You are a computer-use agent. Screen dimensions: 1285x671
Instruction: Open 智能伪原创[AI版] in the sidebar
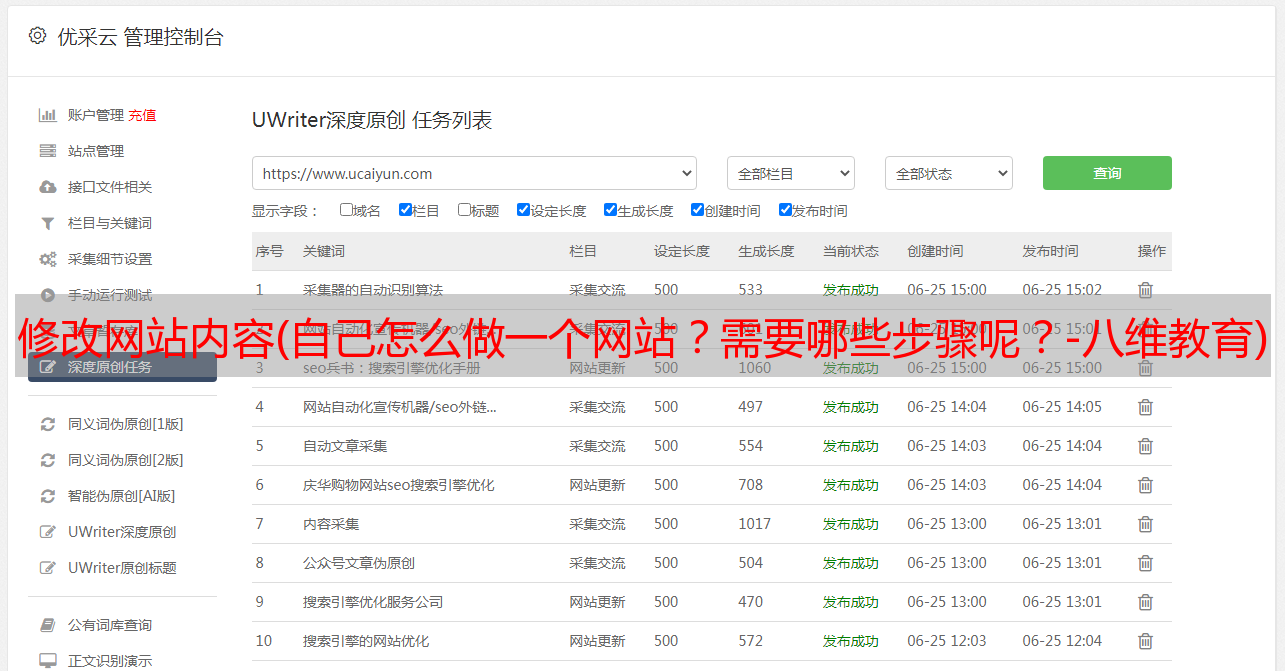point(122,496)
